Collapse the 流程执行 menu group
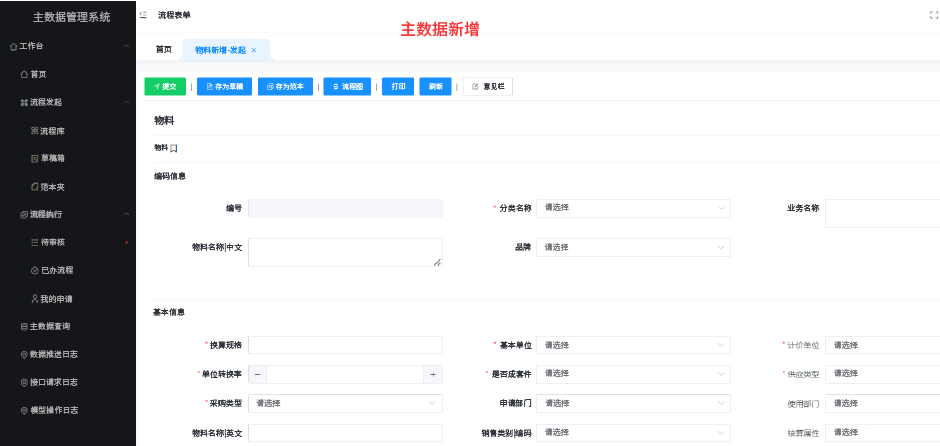Viewport: 940px width, 446px height. [126, 214]
